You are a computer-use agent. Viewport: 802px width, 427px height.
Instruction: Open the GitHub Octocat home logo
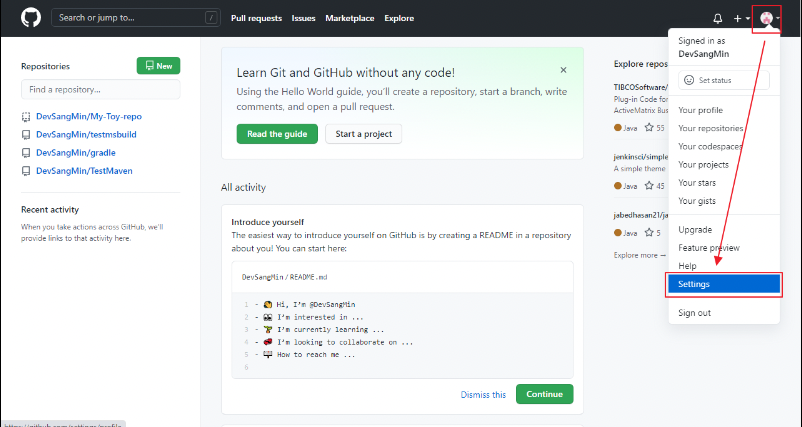(x=31, y=18)
